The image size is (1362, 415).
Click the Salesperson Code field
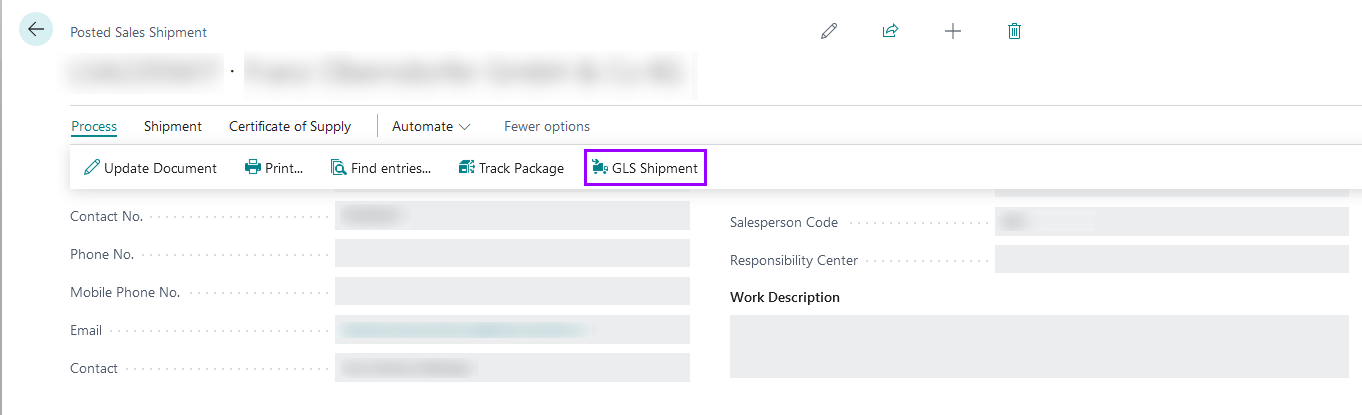tap(1172, 222)
